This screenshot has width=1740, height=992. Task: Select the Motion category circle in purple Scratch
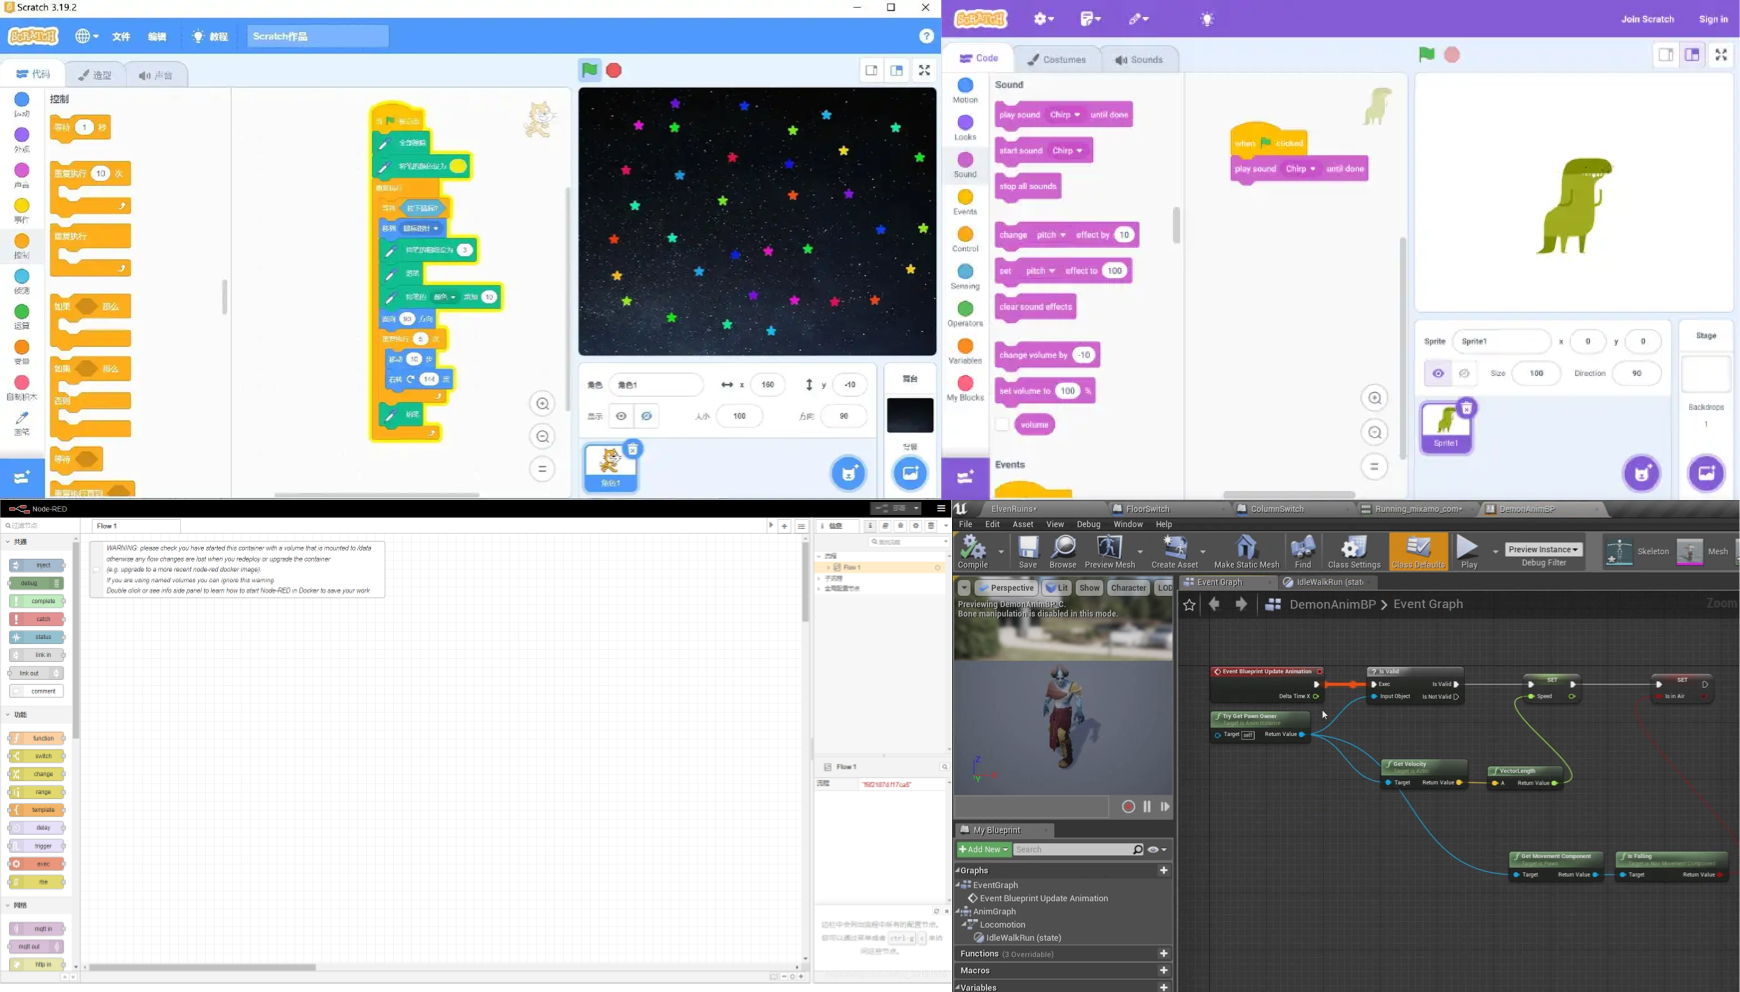coord(965,85)
